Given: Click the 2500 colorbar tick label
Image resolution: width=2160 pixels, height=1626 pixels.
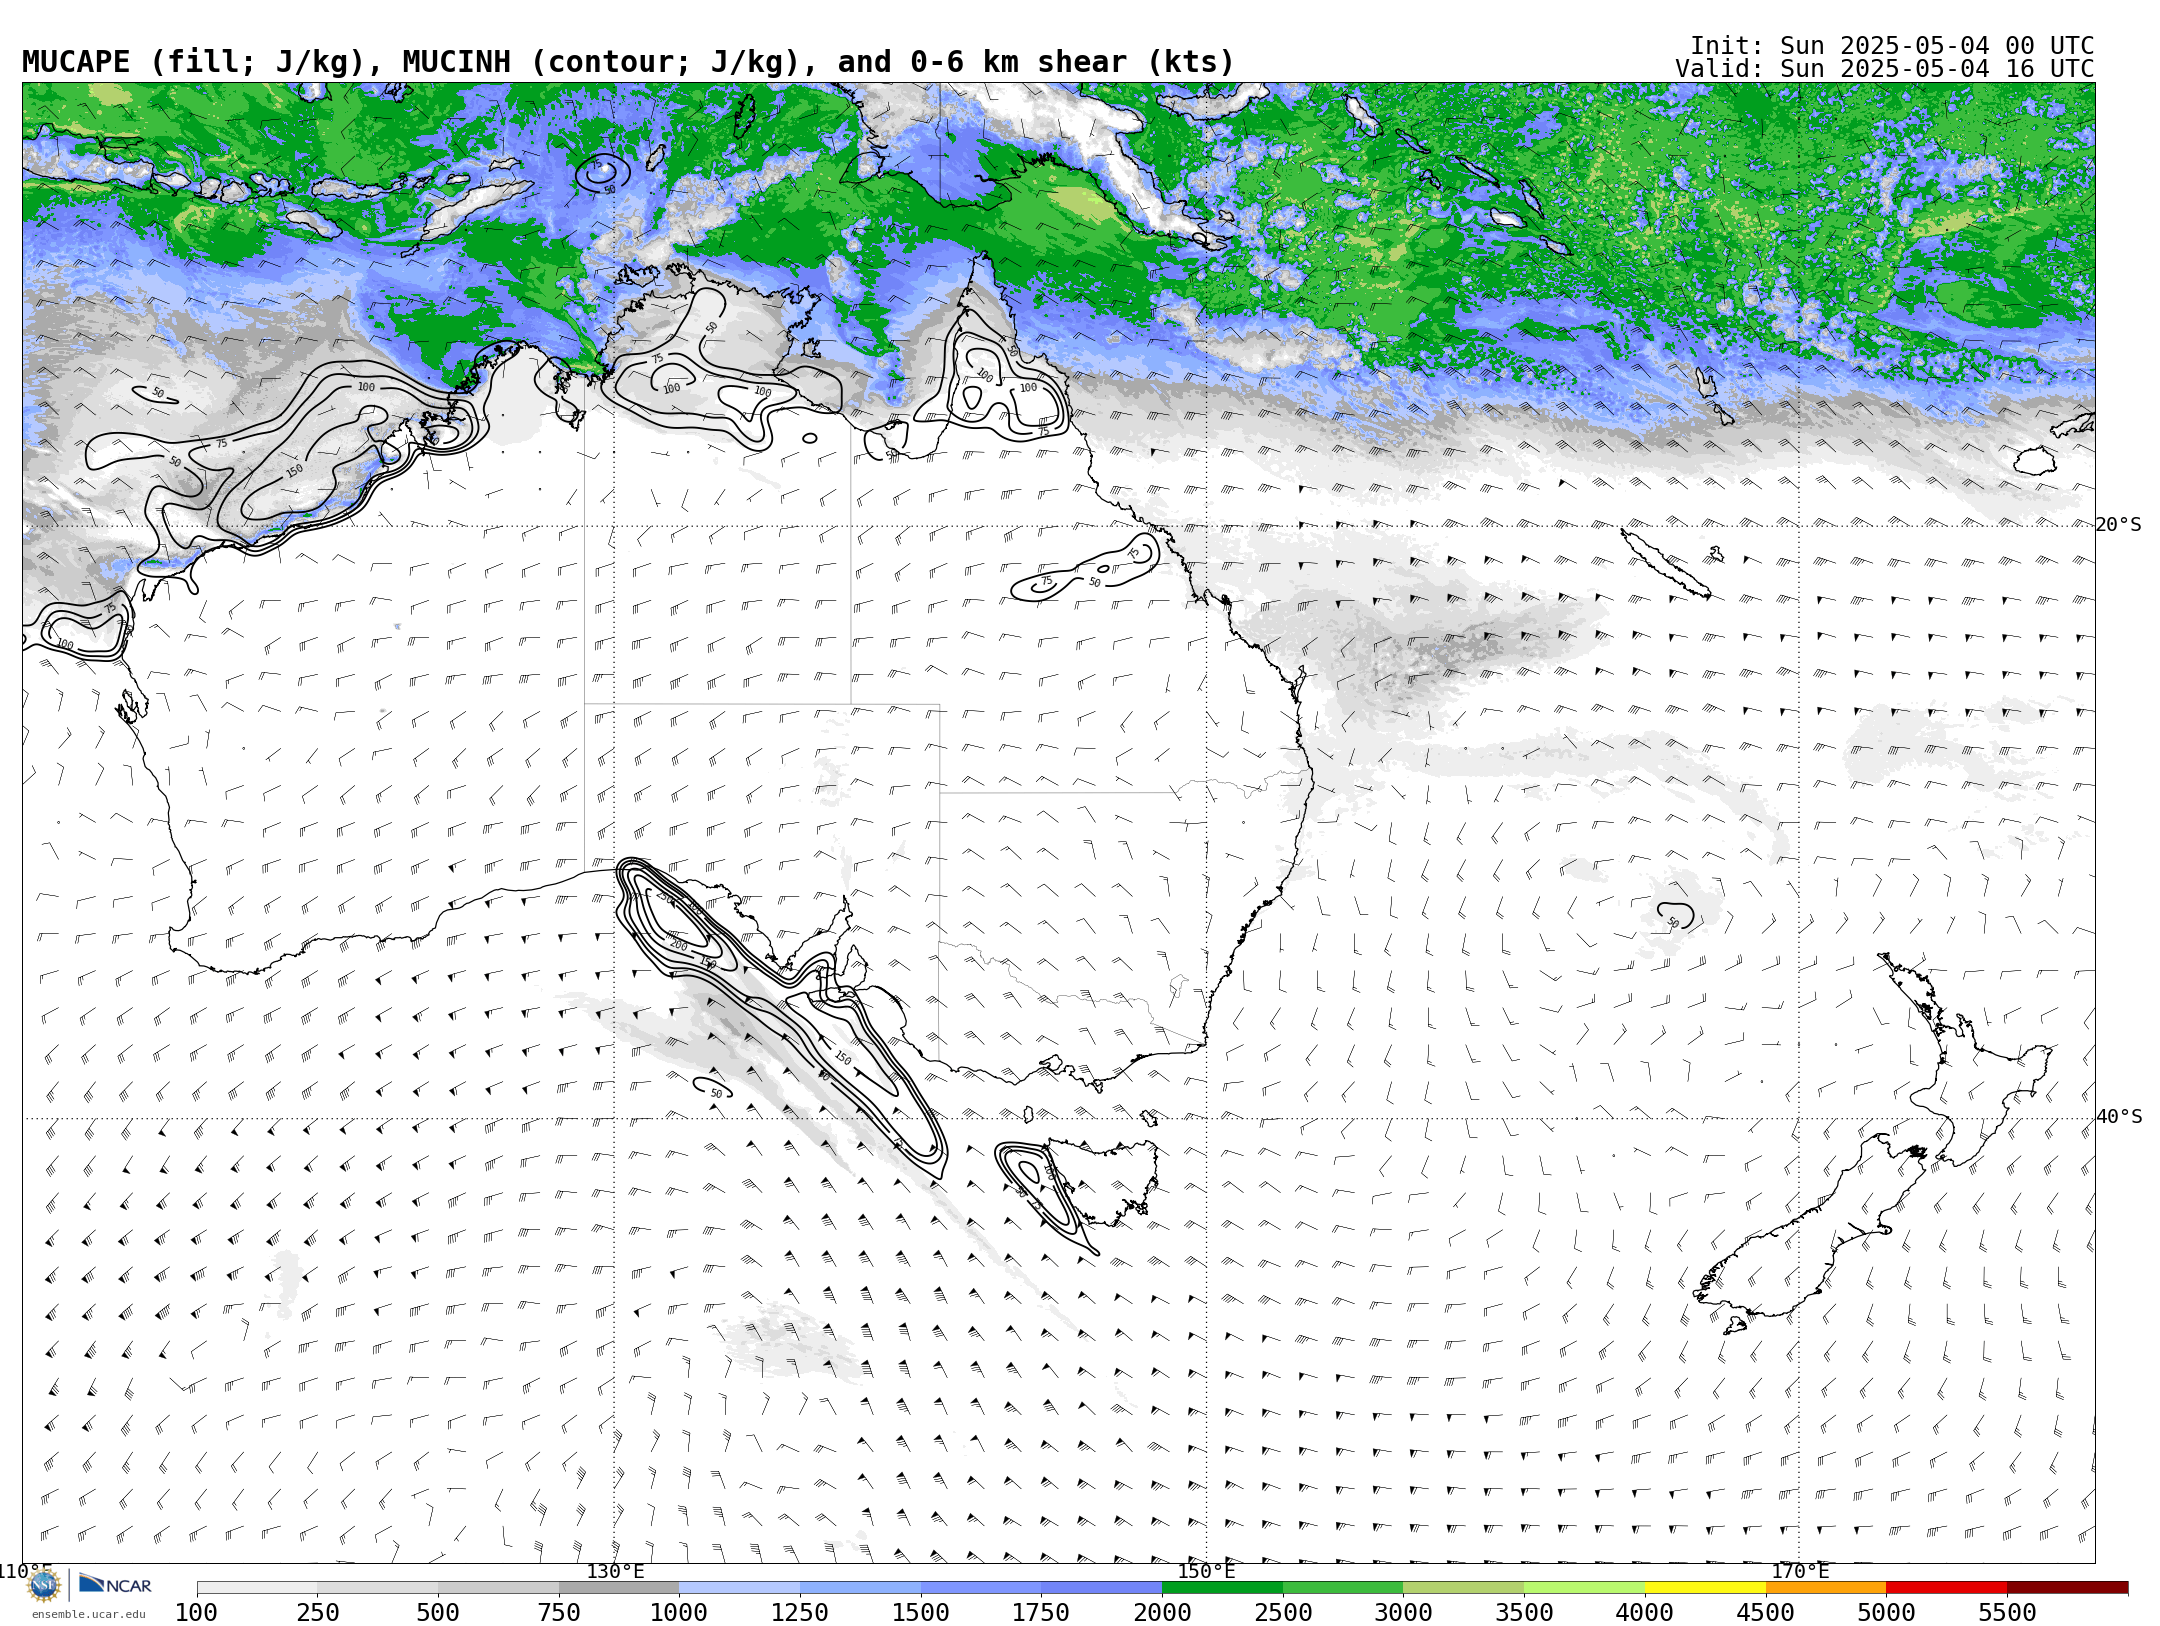Looking at the screenshot, I should pos(1283,1613).
